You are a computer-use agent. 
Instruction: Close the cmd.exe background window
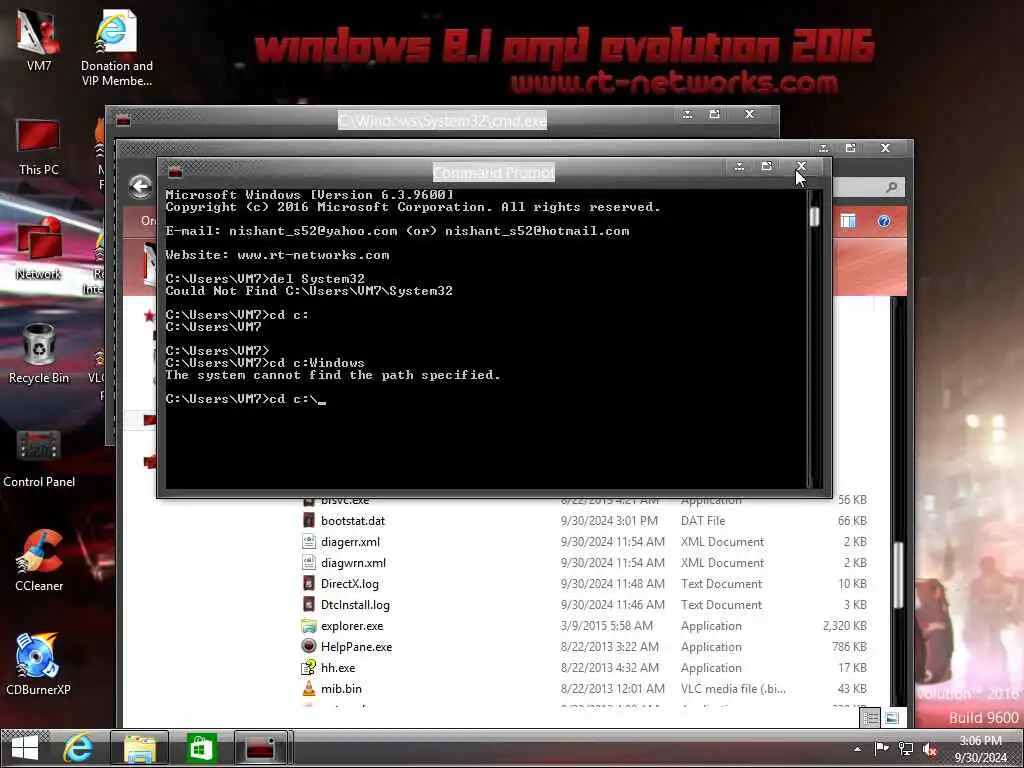click(750, 114)
